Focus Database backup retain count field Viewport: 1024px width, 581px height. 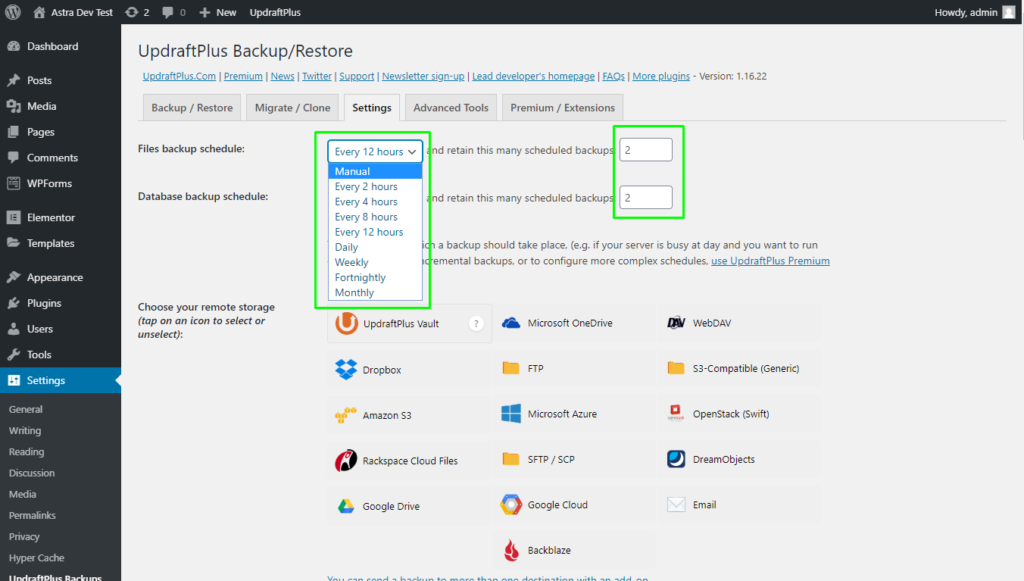646,197
